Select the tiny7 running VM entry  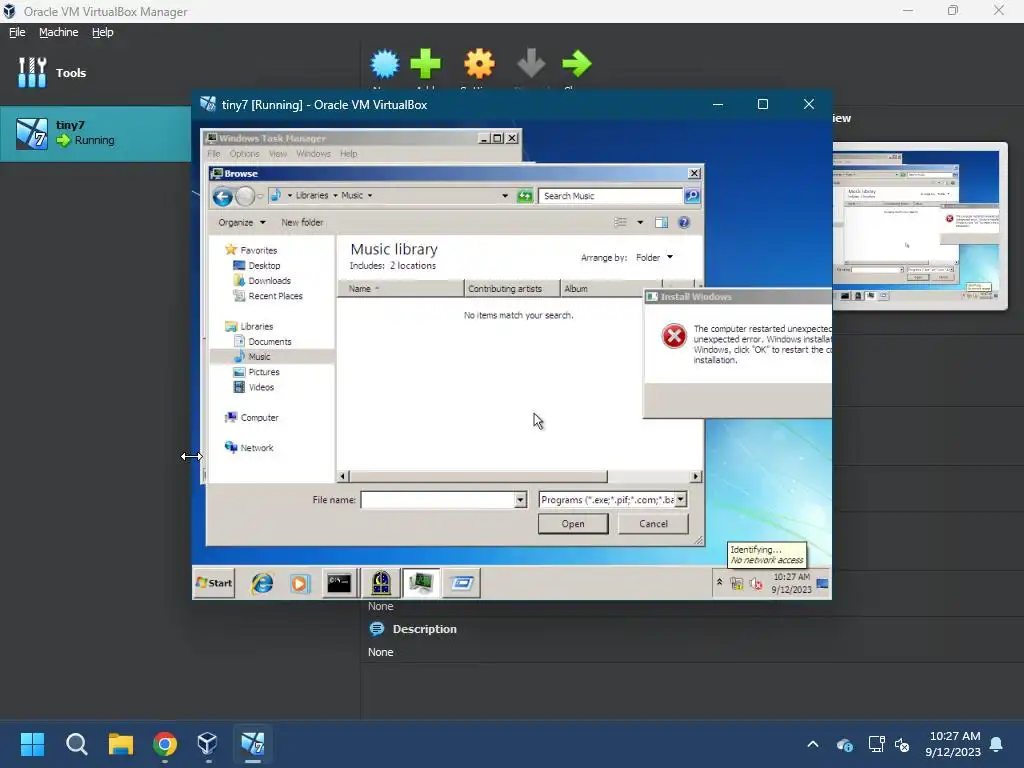(95, 133)
